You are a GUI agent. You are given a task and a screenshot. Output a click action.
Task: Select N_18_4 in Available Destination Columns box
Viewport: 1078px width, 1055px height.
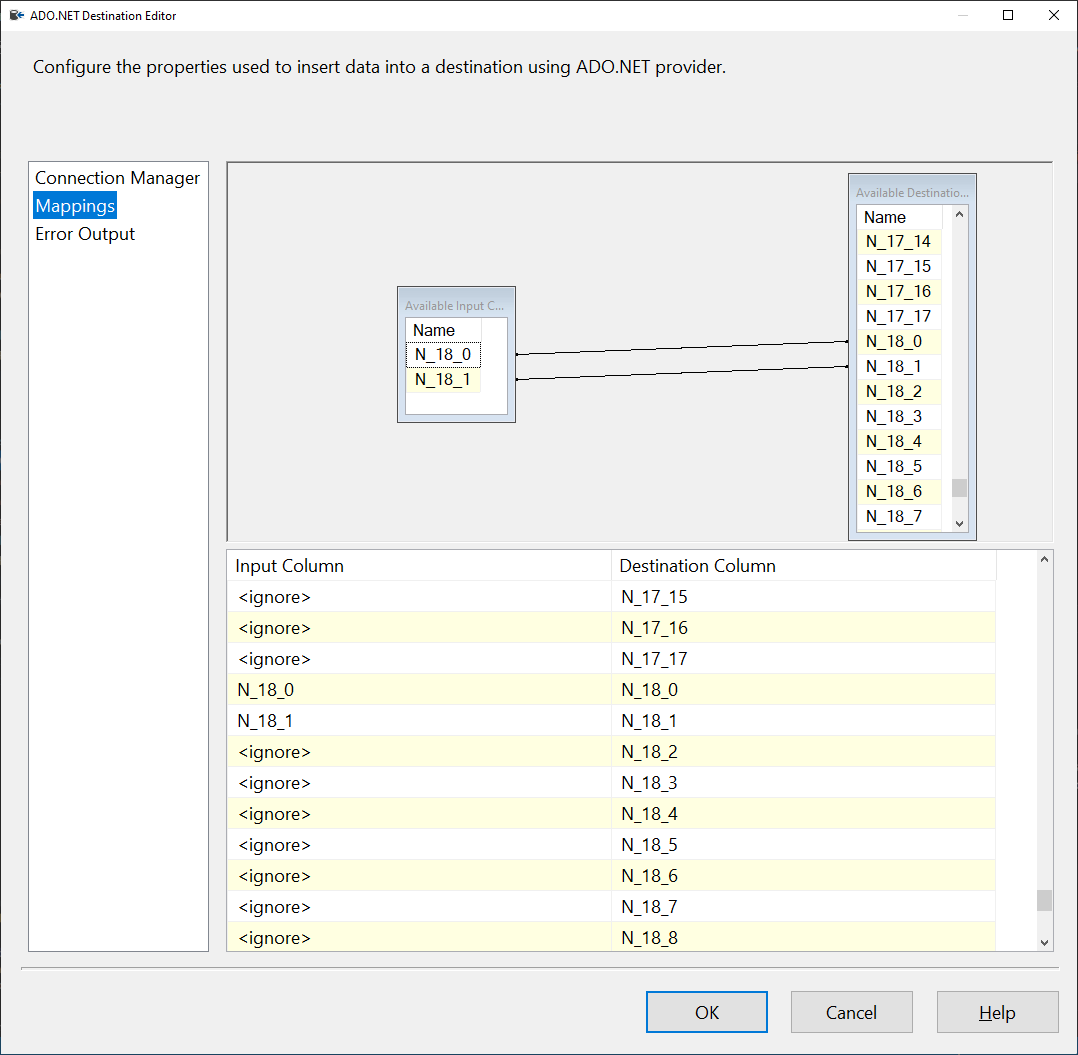click(899, 441)
